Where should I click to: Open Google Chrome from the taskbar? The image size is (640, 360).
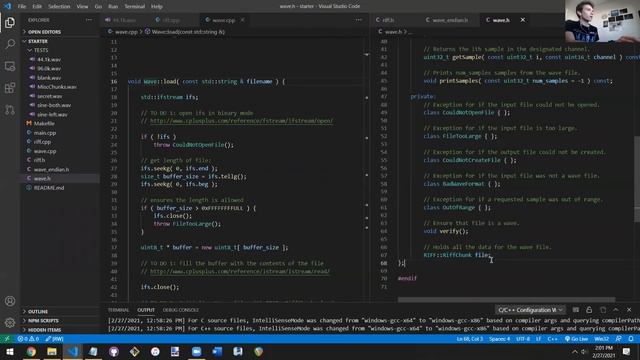point(31,351)
